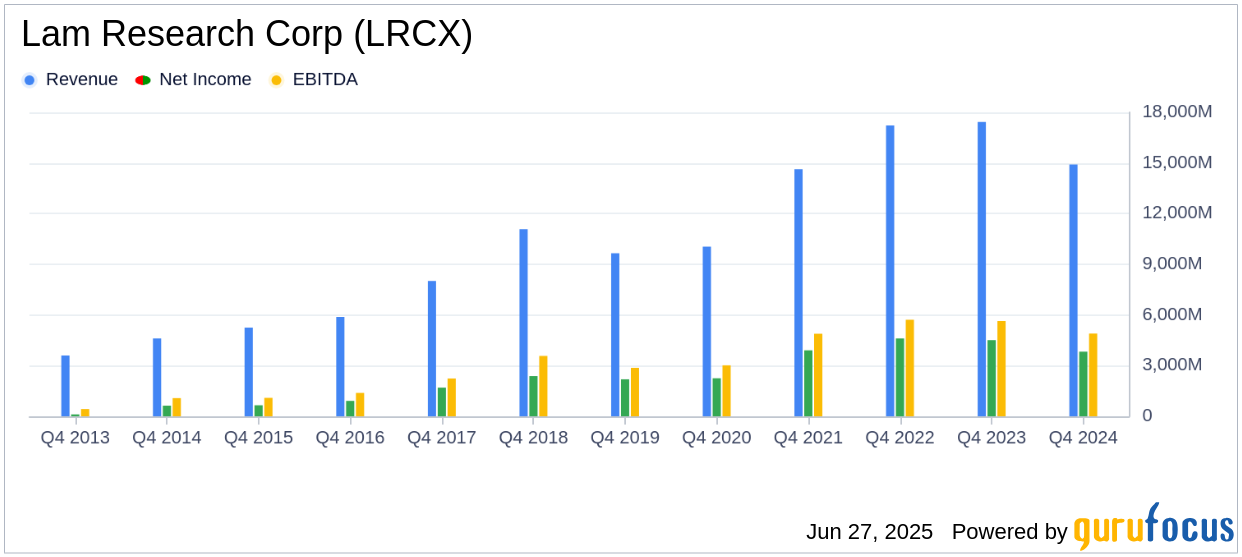Click the 9,000M y-axis value
Screen dimensions: 1242x557
1173,264
